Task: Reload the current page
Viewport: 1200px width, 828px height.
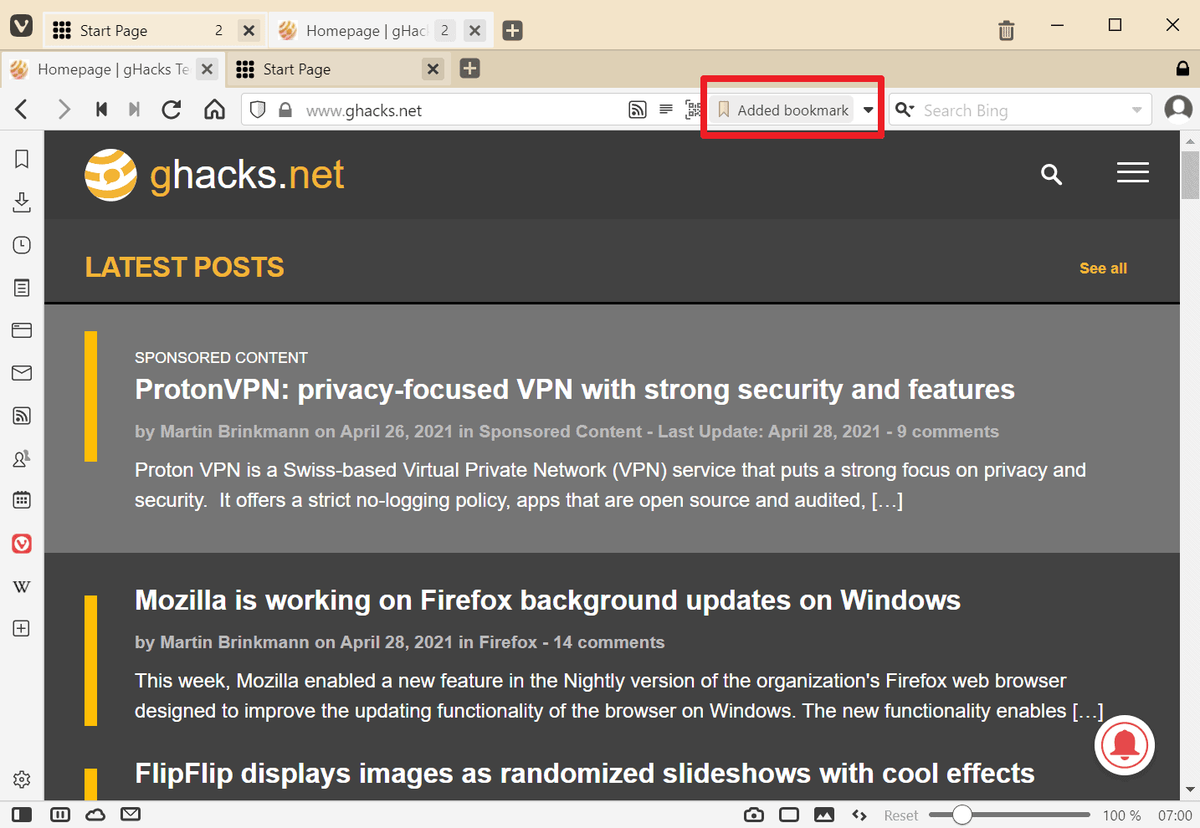Action: click(x=171, y=110)
